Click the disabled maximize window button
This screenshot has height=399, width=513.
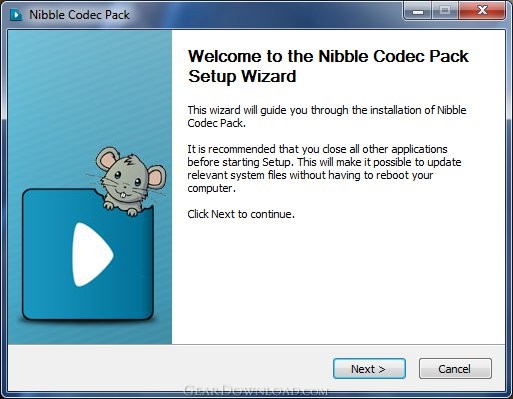(x=445, y=11)
